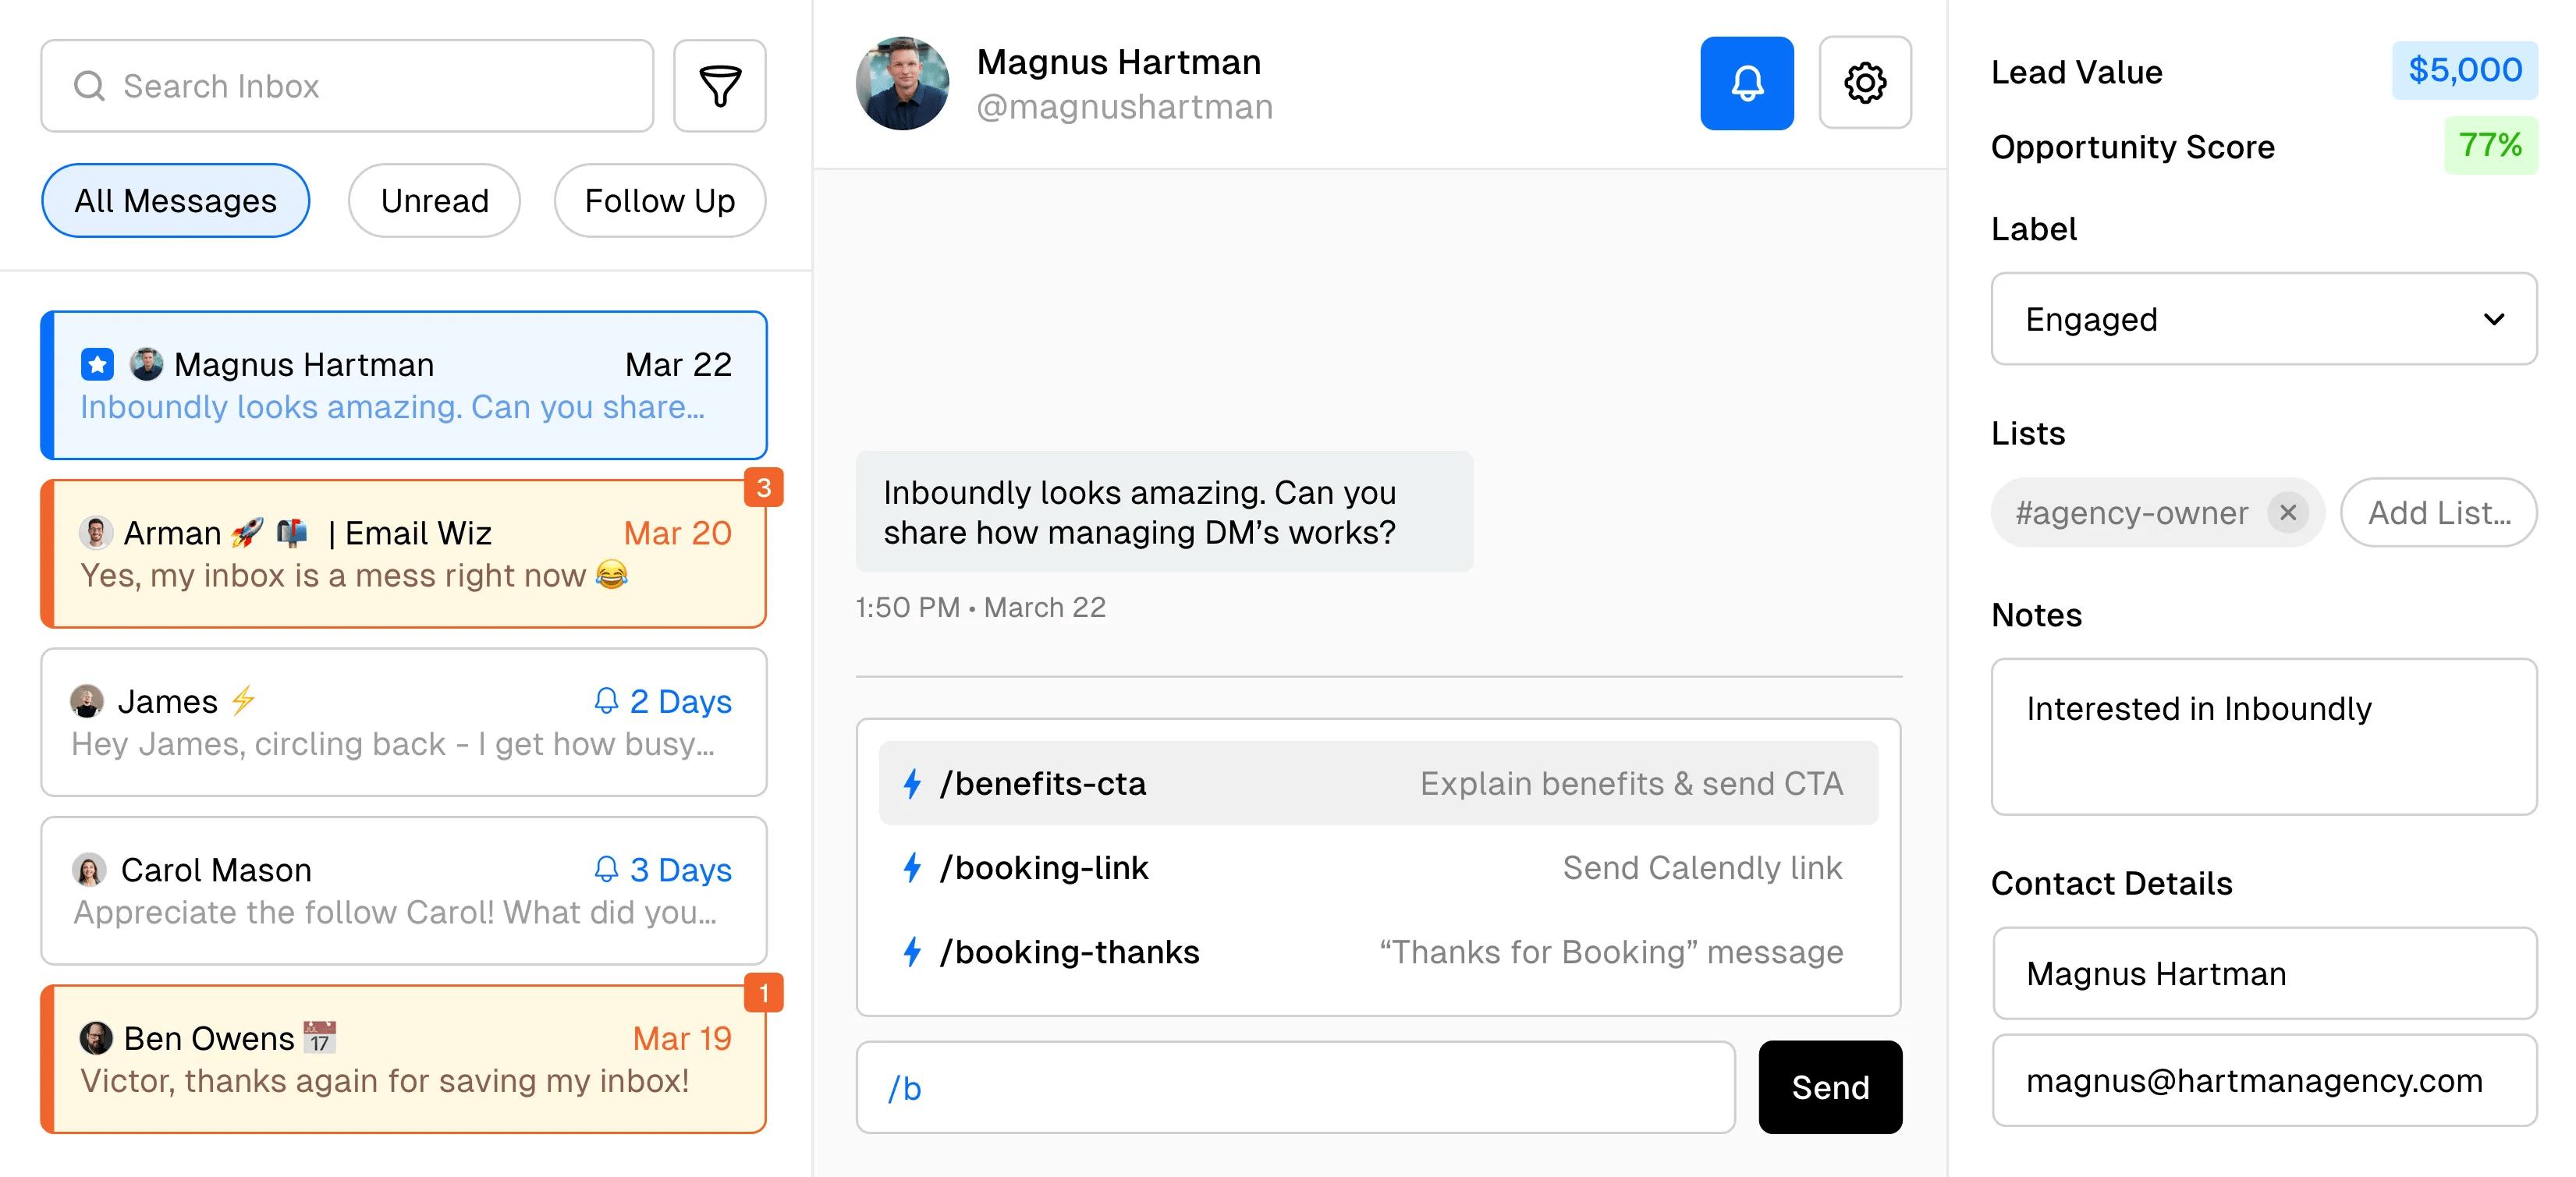Edit the Notes box Interested in Inboundly
This screenshot has width=2576, height=1177.
click(x=2264, y=736)
